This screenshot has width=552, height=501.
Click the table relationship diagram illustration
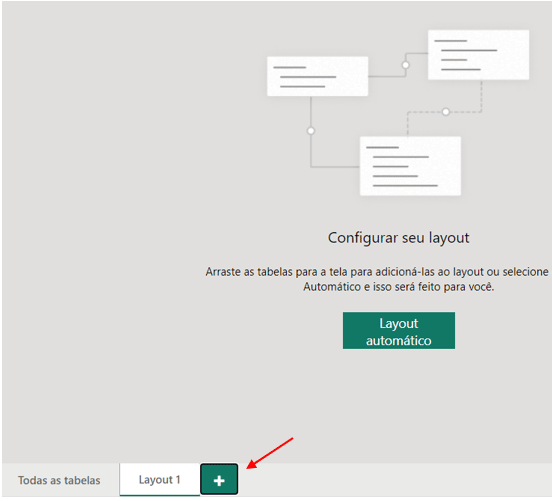(x=398, y=113)
